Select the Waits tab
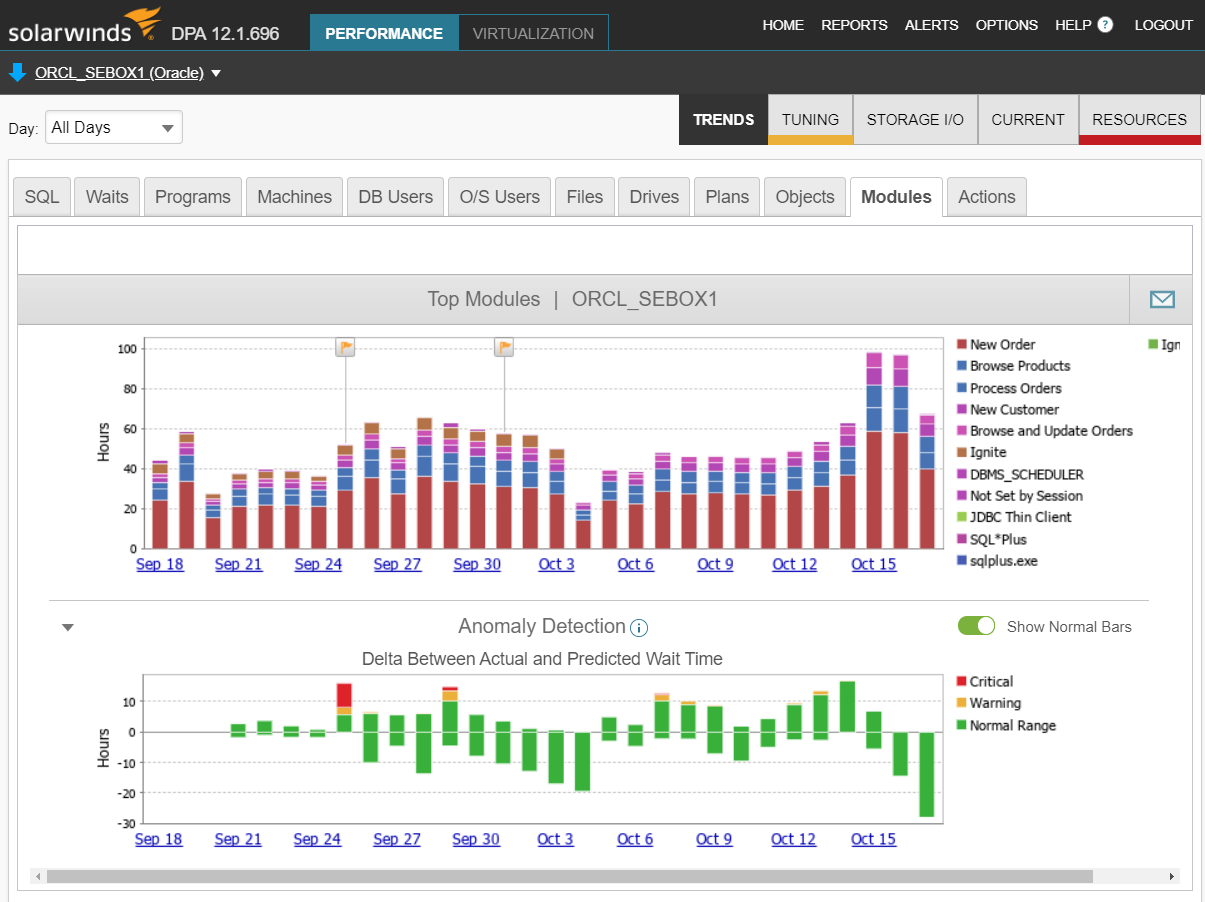This screenshot has height=902, width=1205. tap(107, 197)
